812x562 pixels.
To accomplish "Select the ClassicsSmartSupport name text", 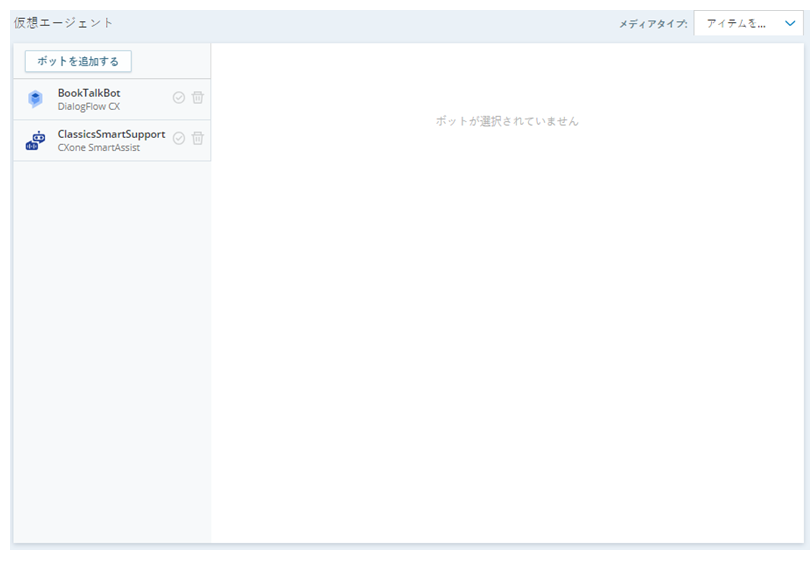I will [x=111, y=134].
